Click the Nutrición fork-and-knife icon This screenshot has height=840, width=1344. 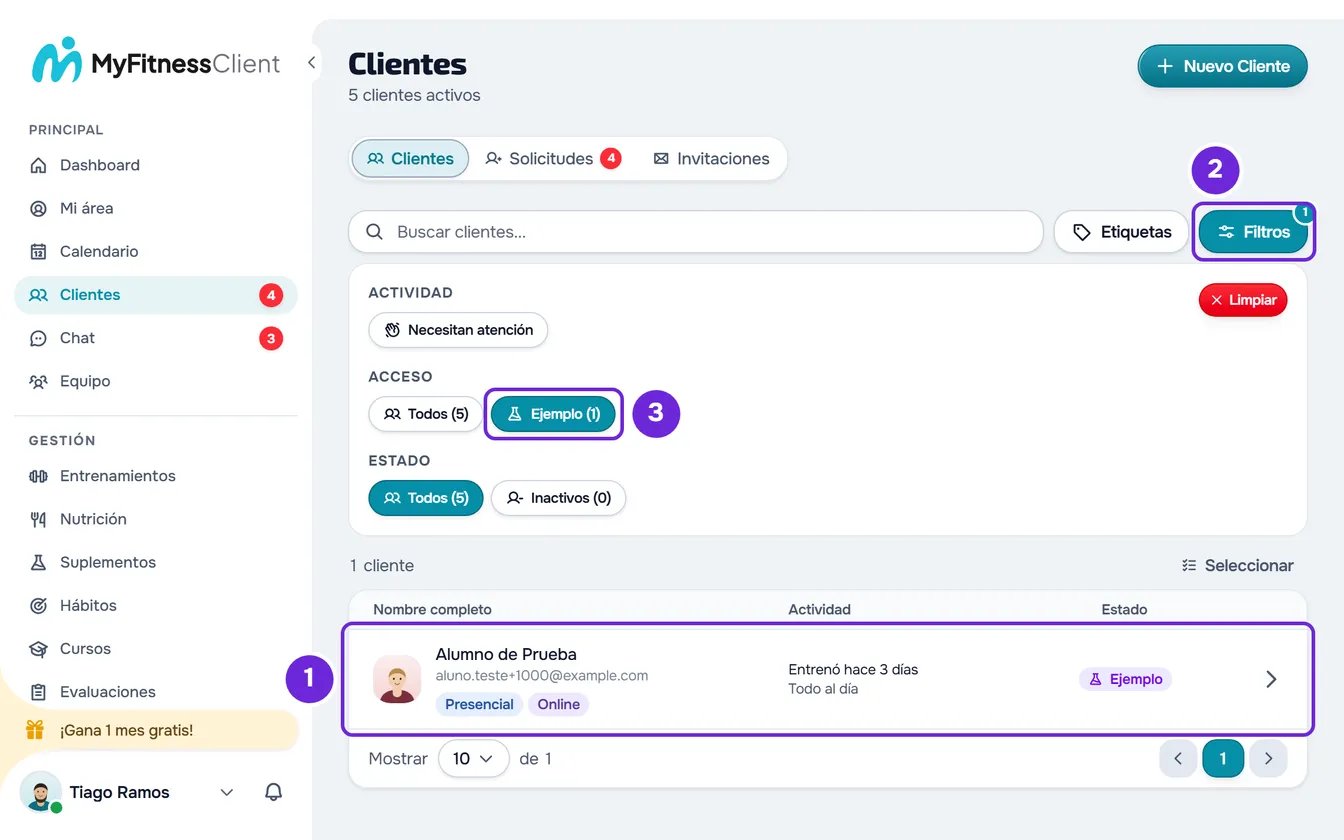(38, 519)
